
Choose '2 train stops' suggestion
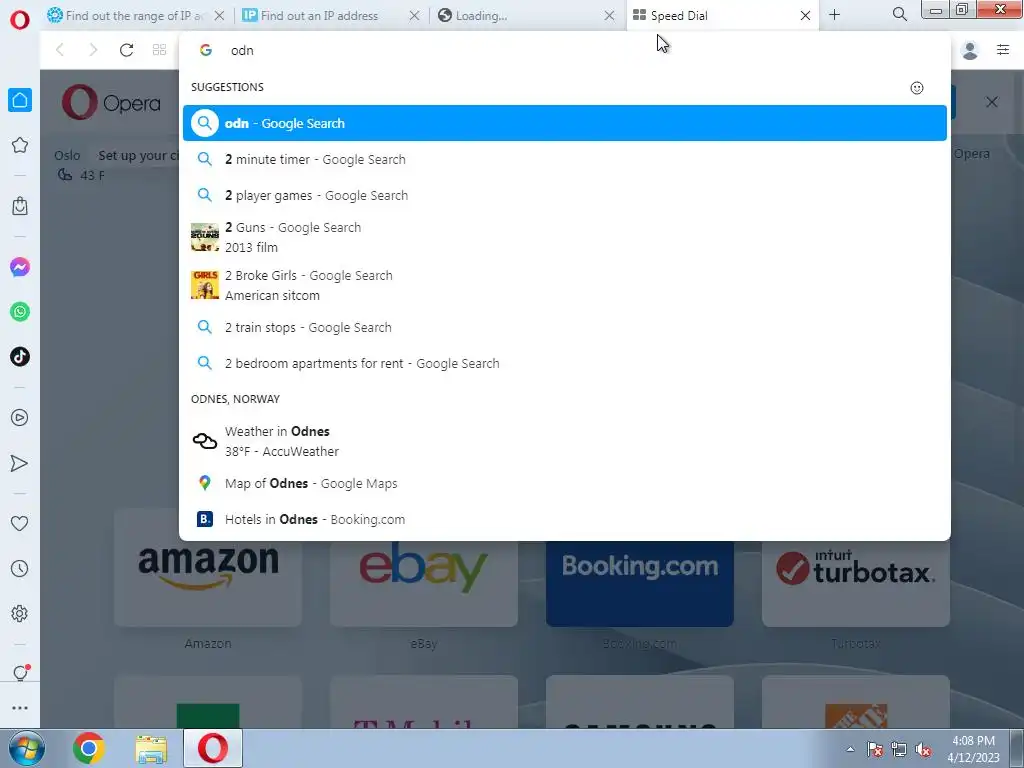565,327
